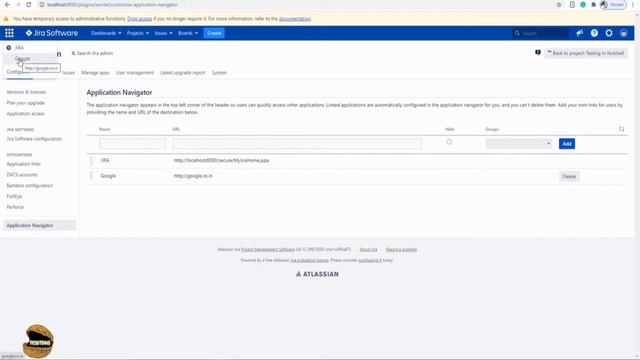
Task: Expand the Issues header menu
Action: click(x=163, y=33)
